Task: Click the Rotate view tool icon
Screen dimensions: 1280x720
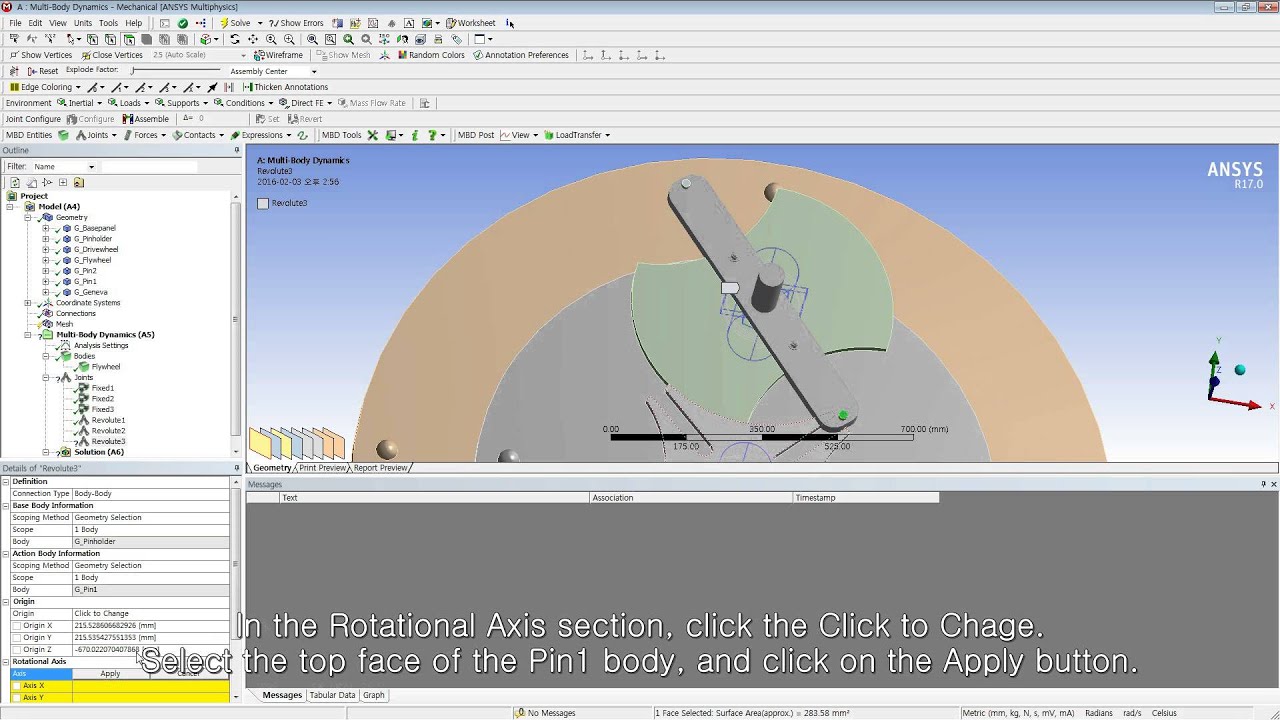Action: pyautogui.click(x=234, y=39)
